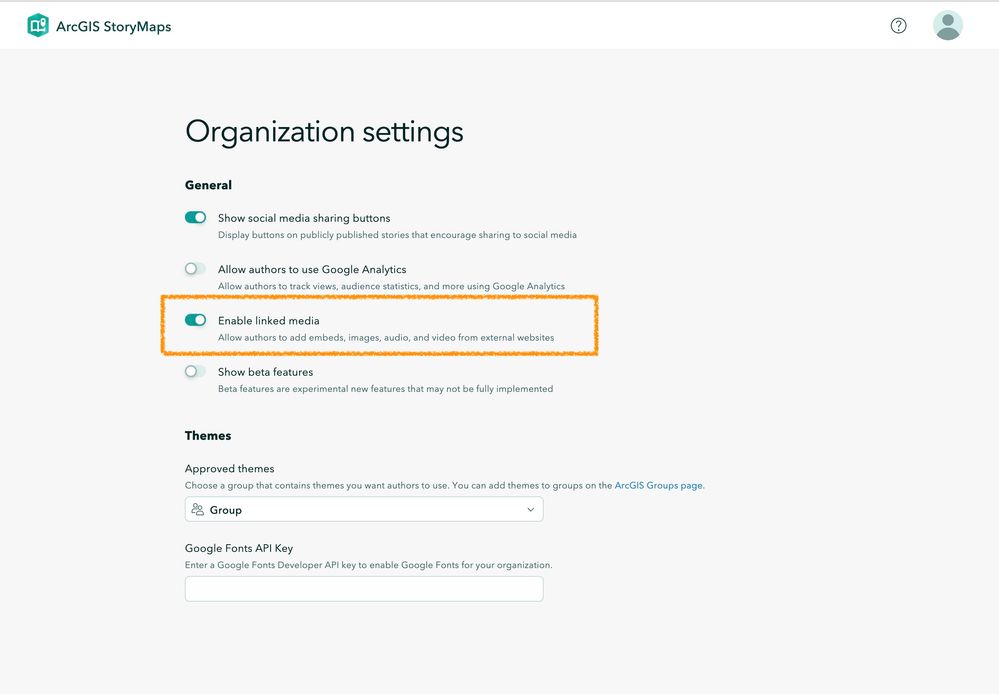Screen dimensions: 999x694
Task: Click the ArcGIS StoryMaps title text
Action: [x=113, y=27]
